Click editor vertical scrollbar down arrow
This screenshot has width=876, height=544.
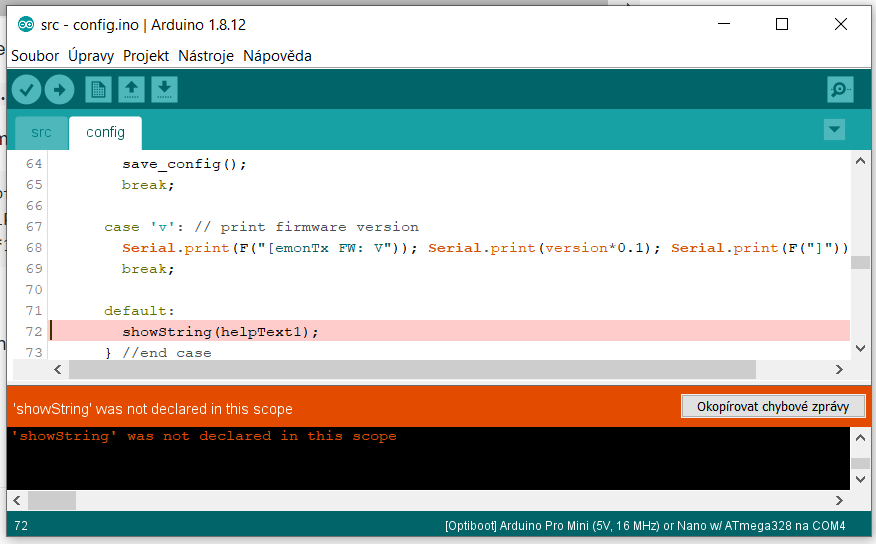[x=859, y=348]
